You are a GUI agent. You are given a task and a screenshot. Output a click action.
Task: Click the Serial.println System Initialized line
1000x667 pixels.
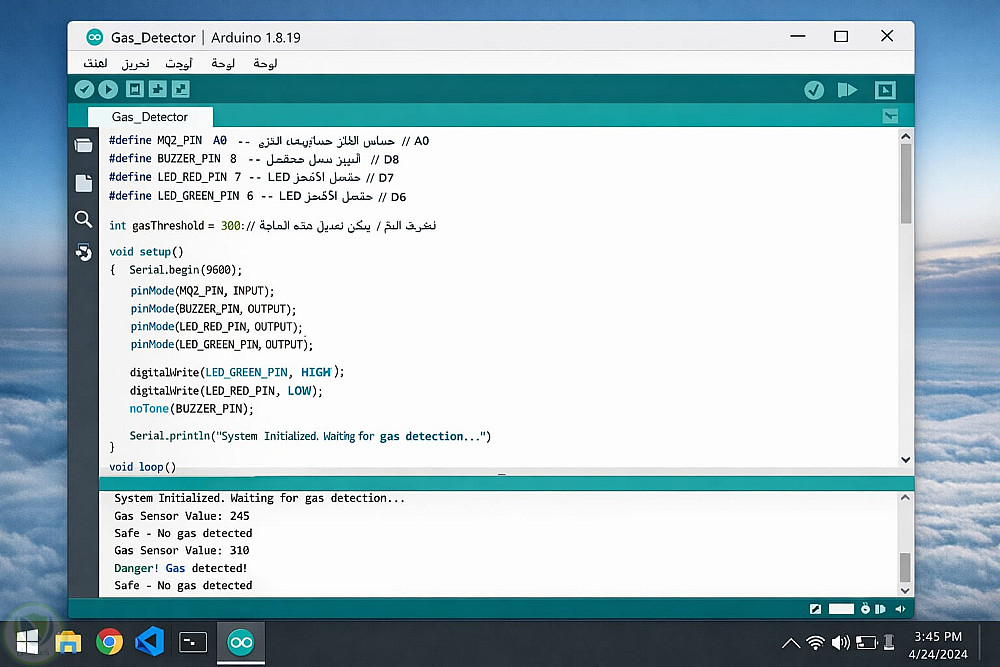pyautogui.click(x=310, y=436)
